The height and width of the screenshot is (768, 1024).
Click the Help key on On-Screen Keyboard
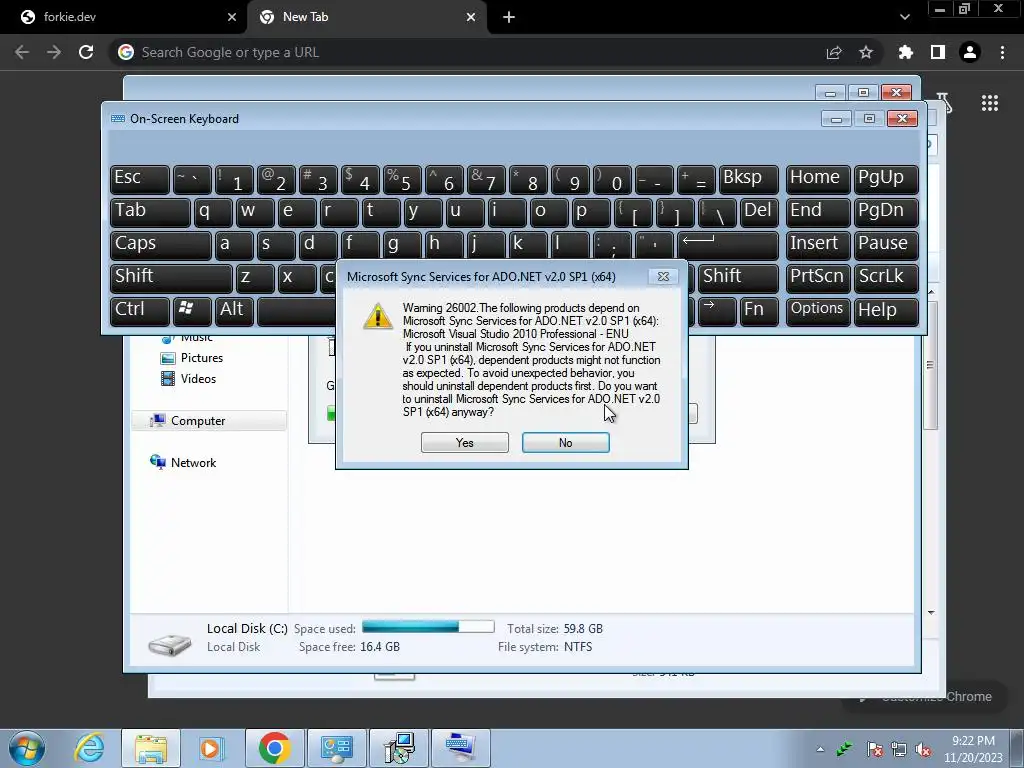pyautogui.click(x=886, y=310)
